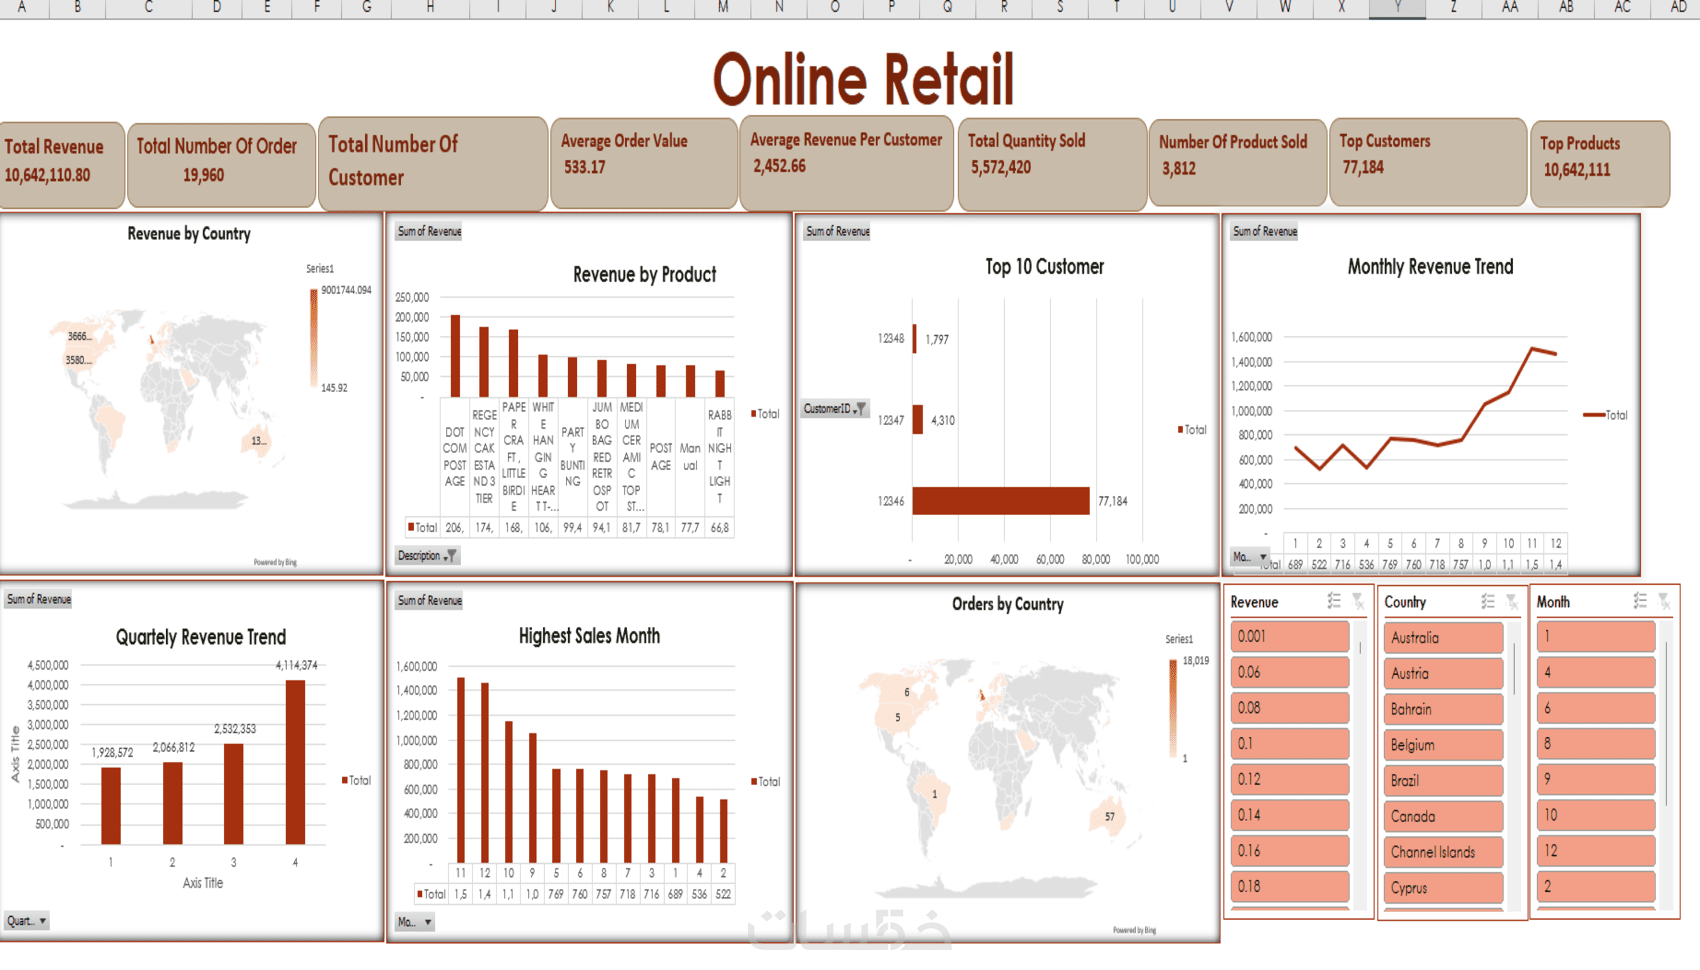Click Sum of Revenue button on Quarterly Revenue Trend
Screen dimensions: 1700x970
[x=39, y=600]
